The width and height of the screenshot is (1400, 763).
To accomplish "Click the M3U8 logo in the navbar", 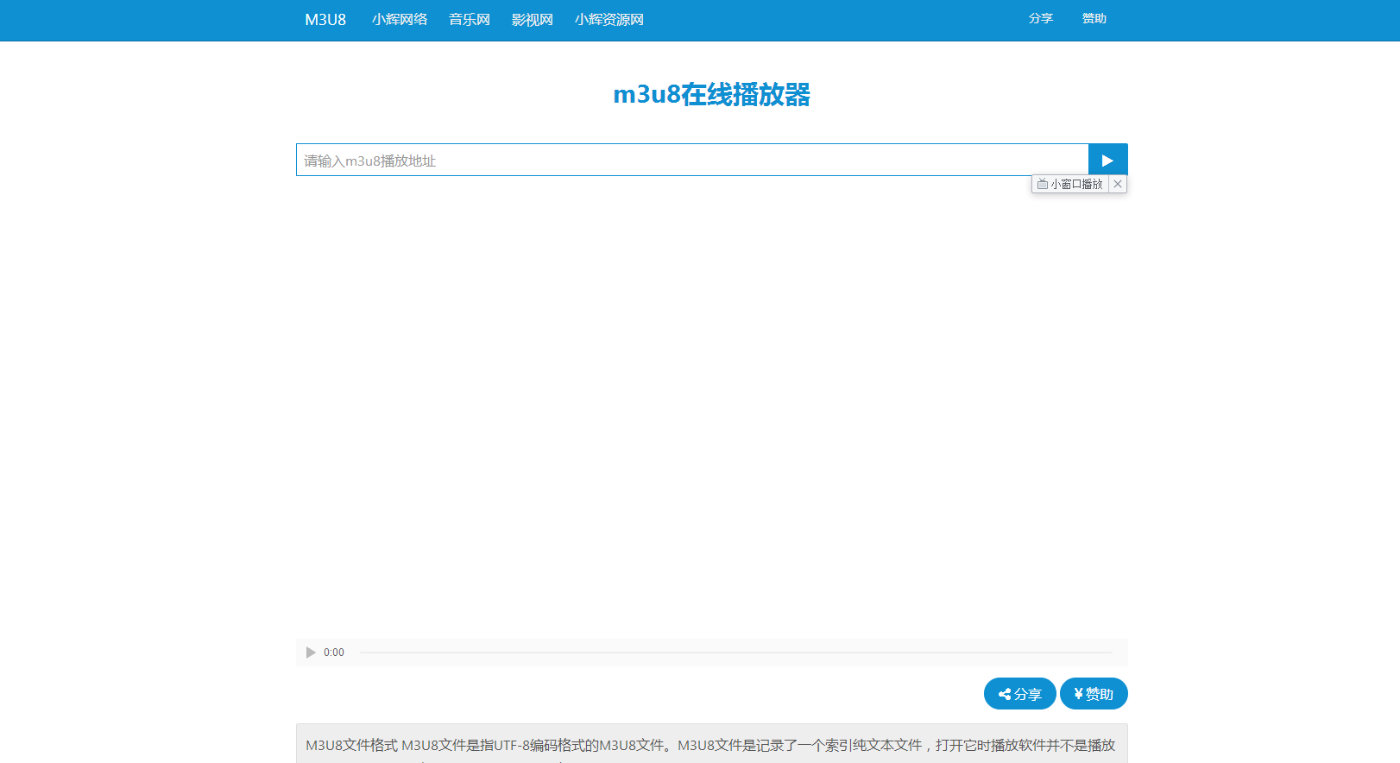I will click(324, 18).
